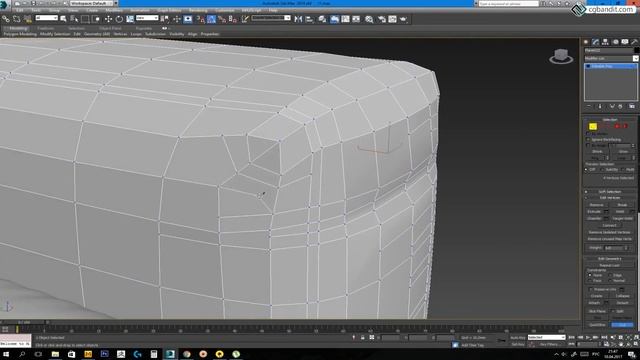Open the Edit menu
Viewport: 640px width, 360px height.
19,10
